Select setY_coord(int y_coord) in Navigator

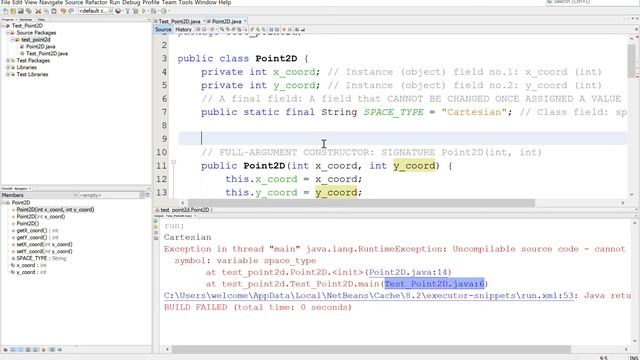point(44,251)
